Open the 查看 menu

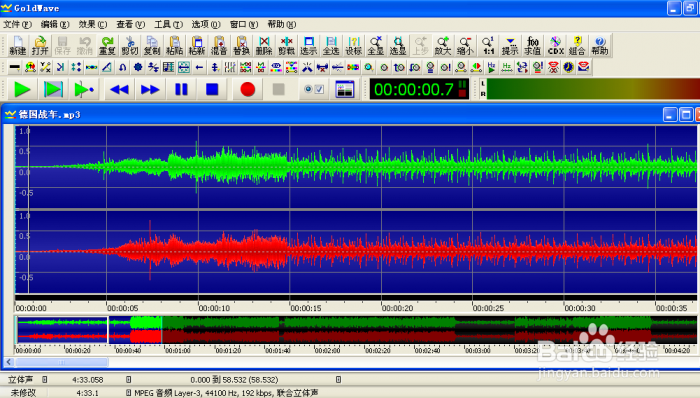[130, 25]
